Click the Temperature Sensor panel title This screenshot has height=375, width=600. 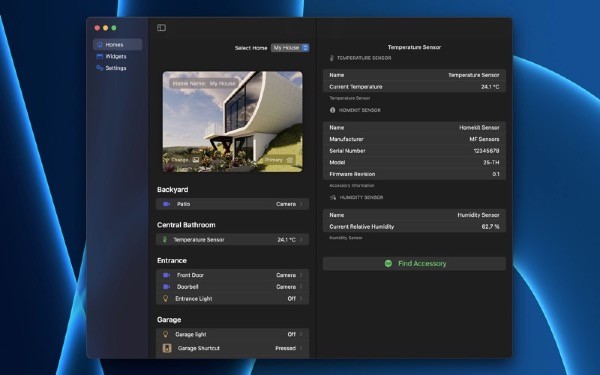click(414, 47)
